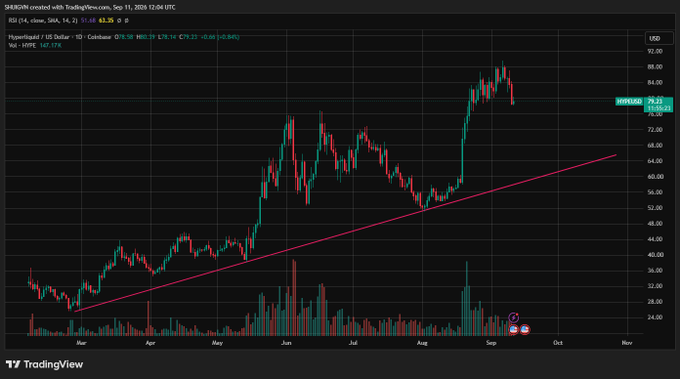The height and width of the screenshot is (379, 680).
Task: Click the Vol · HYPE legend label
Action: click(22, 46)
